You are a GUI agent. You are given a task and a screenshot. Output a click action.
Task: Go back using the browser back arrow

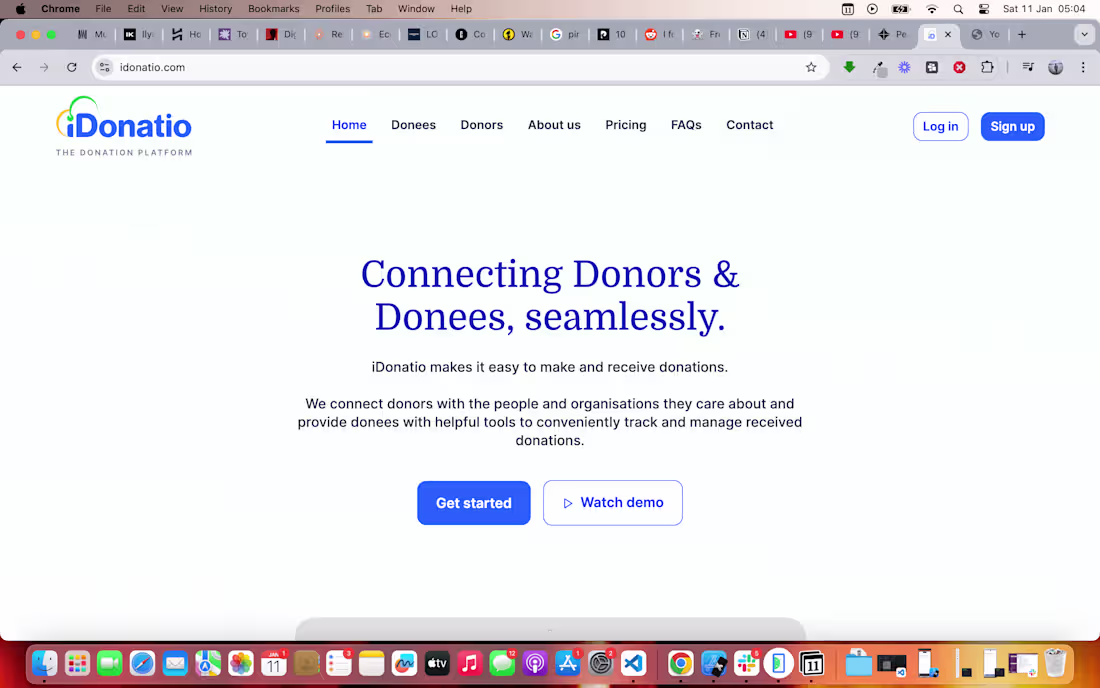17,67
